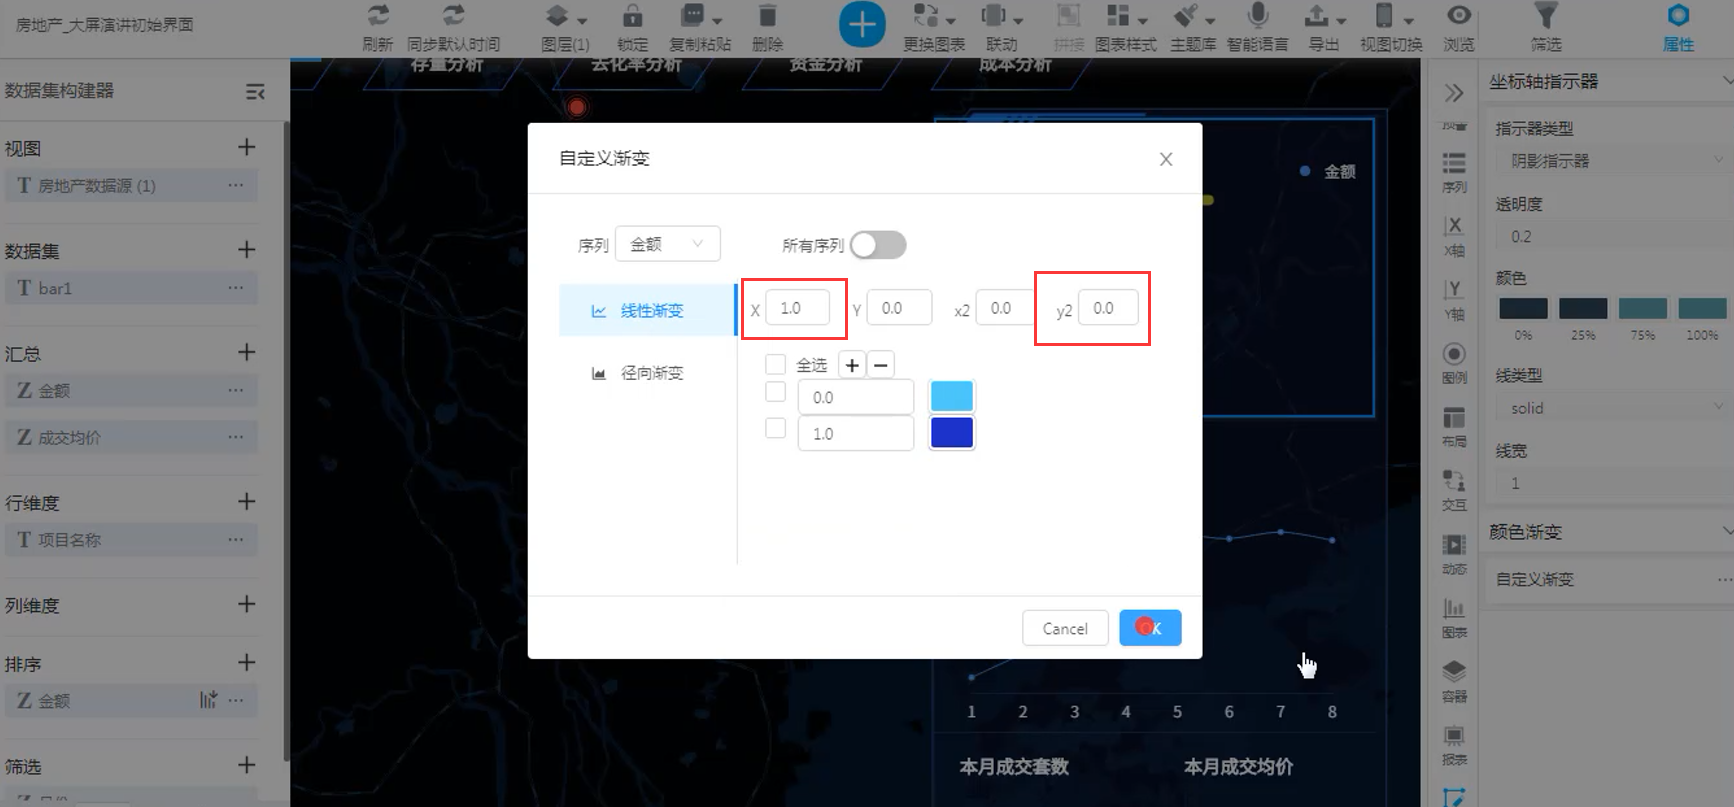Open the 图表 chart sidebar icon
This screenshot has width=1734, height=807.
[1454, 608]
